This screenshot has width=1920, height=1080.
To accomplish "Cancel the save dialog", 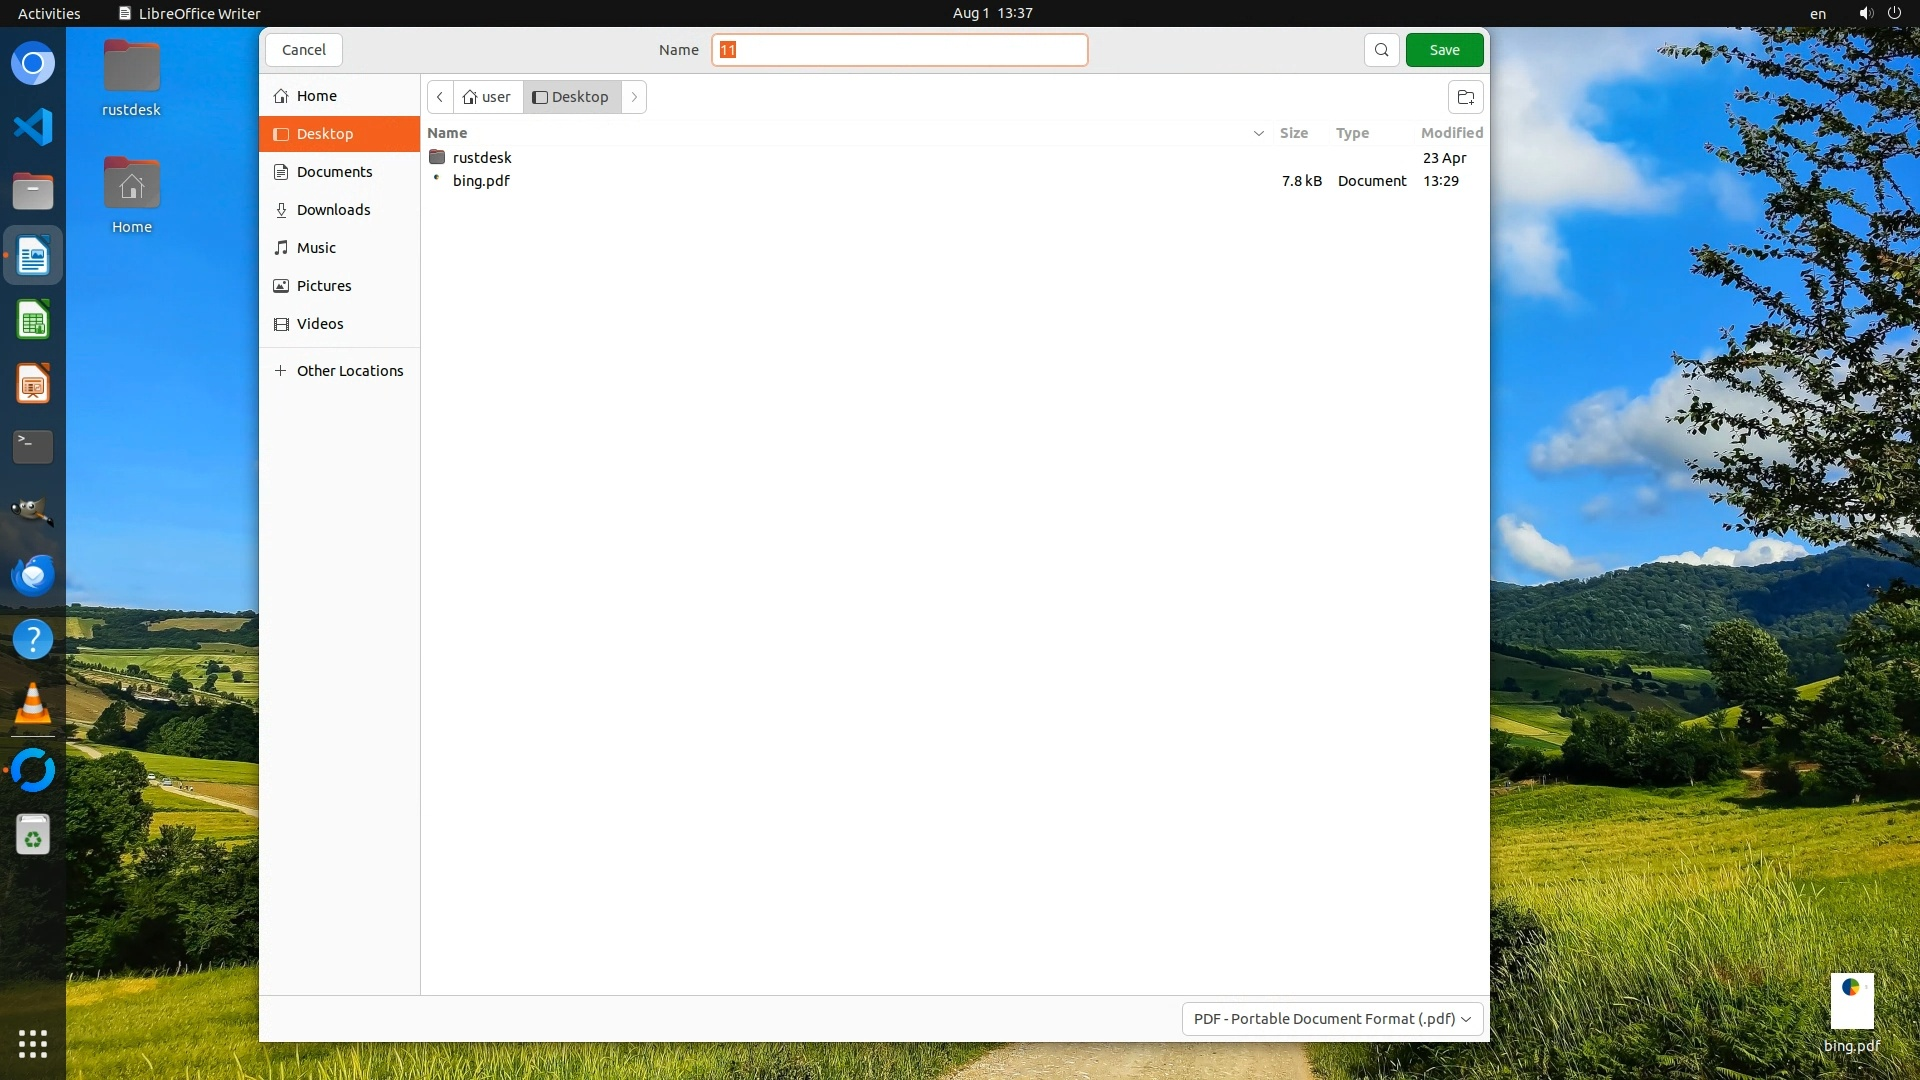I will [303, 50].
